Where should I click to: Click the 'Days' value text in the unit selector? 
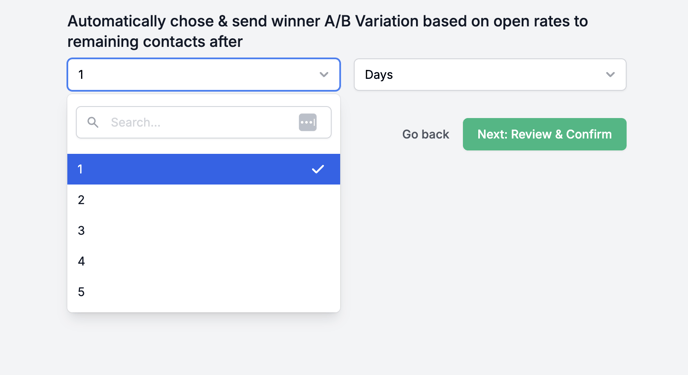click(379, 75)
